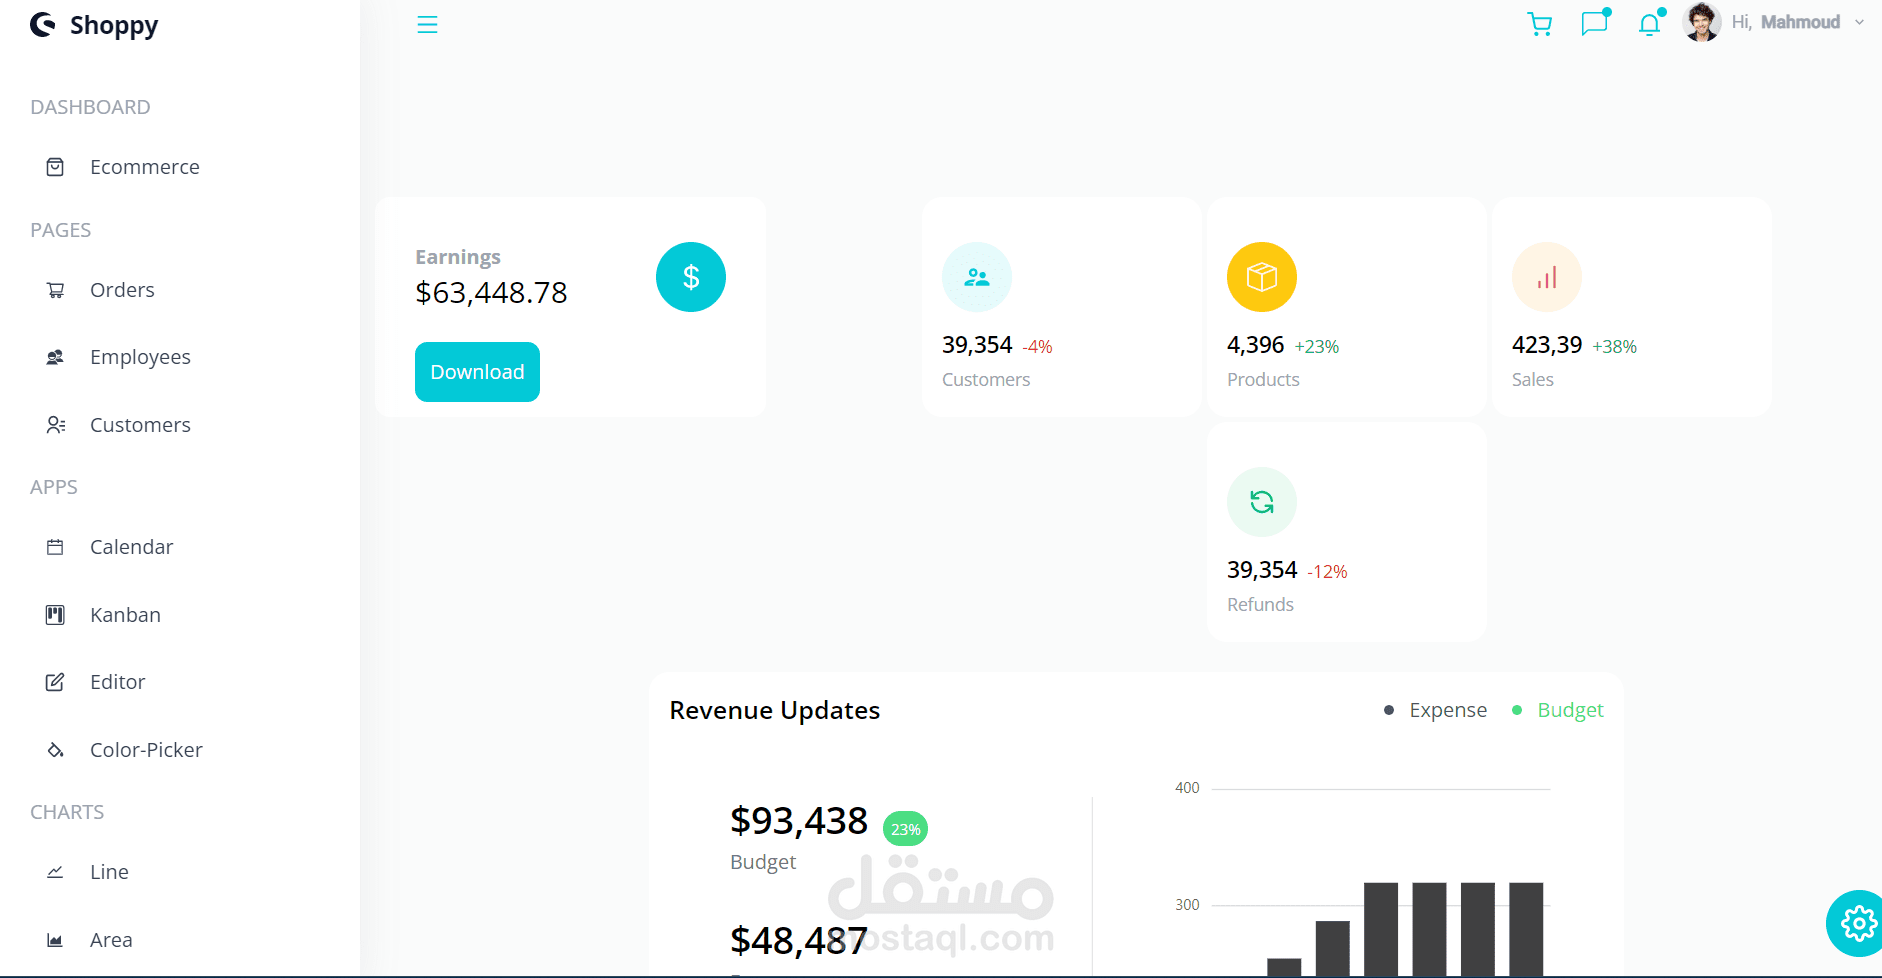This screenshot has width=1882, height=978.
Task: Click the Kanban board icon
Action: point(55,615)
